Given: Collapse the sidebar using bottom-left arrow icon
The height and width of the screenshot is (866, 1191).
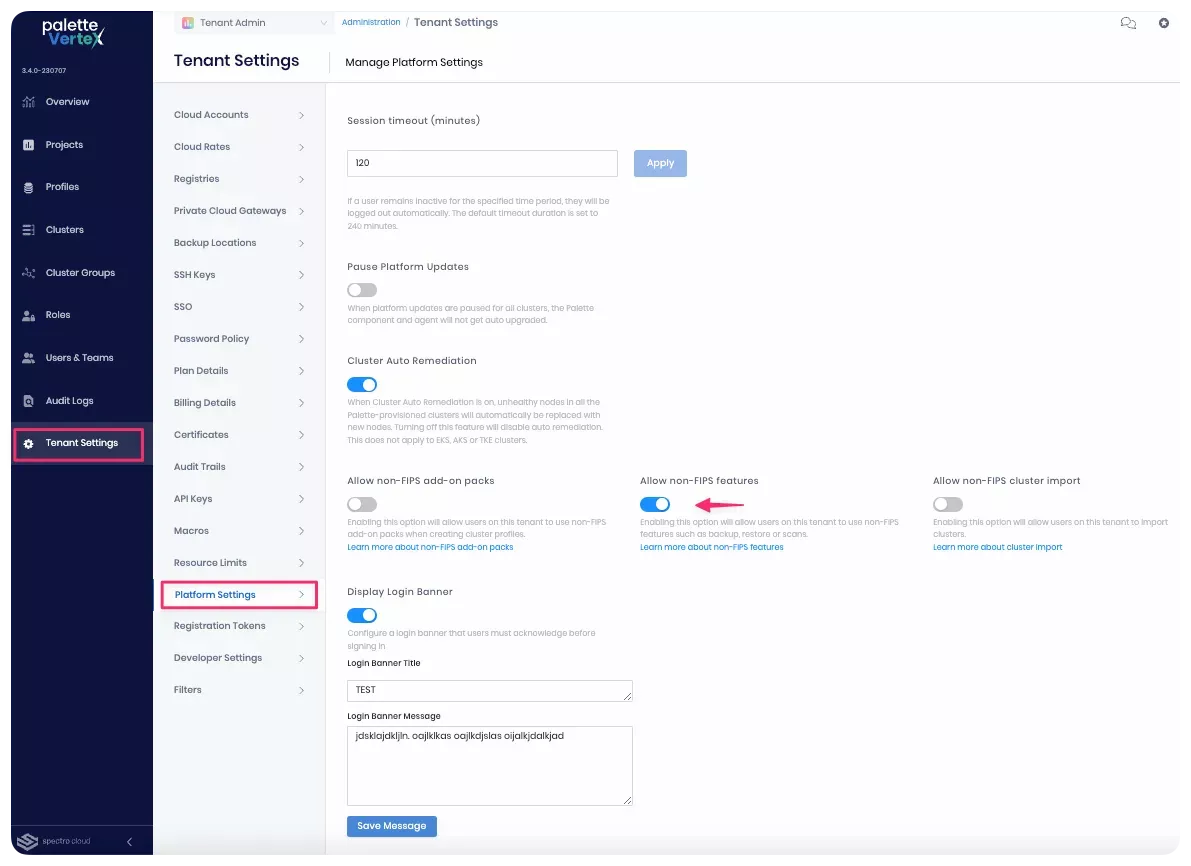Looking at the screenshot, I should point(129,842).
